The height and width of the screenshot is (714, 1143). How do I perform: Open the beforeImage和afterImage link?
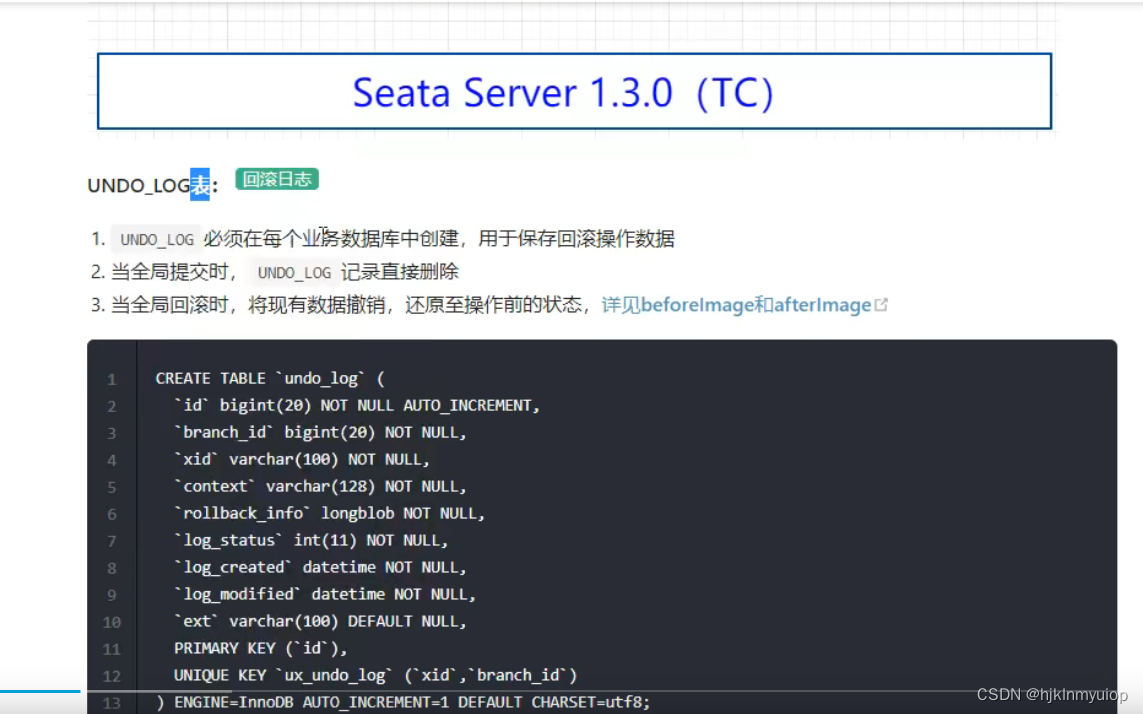pos(736,305)
